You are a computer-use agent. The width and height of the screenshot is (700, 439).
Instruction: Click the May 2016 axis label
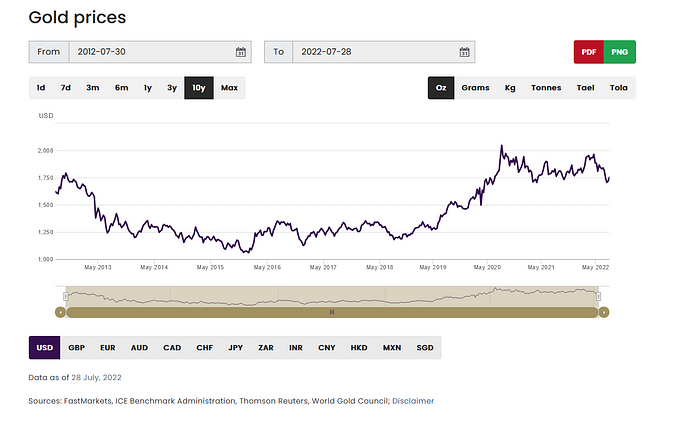pyautogui.click(x=267, y=267)
